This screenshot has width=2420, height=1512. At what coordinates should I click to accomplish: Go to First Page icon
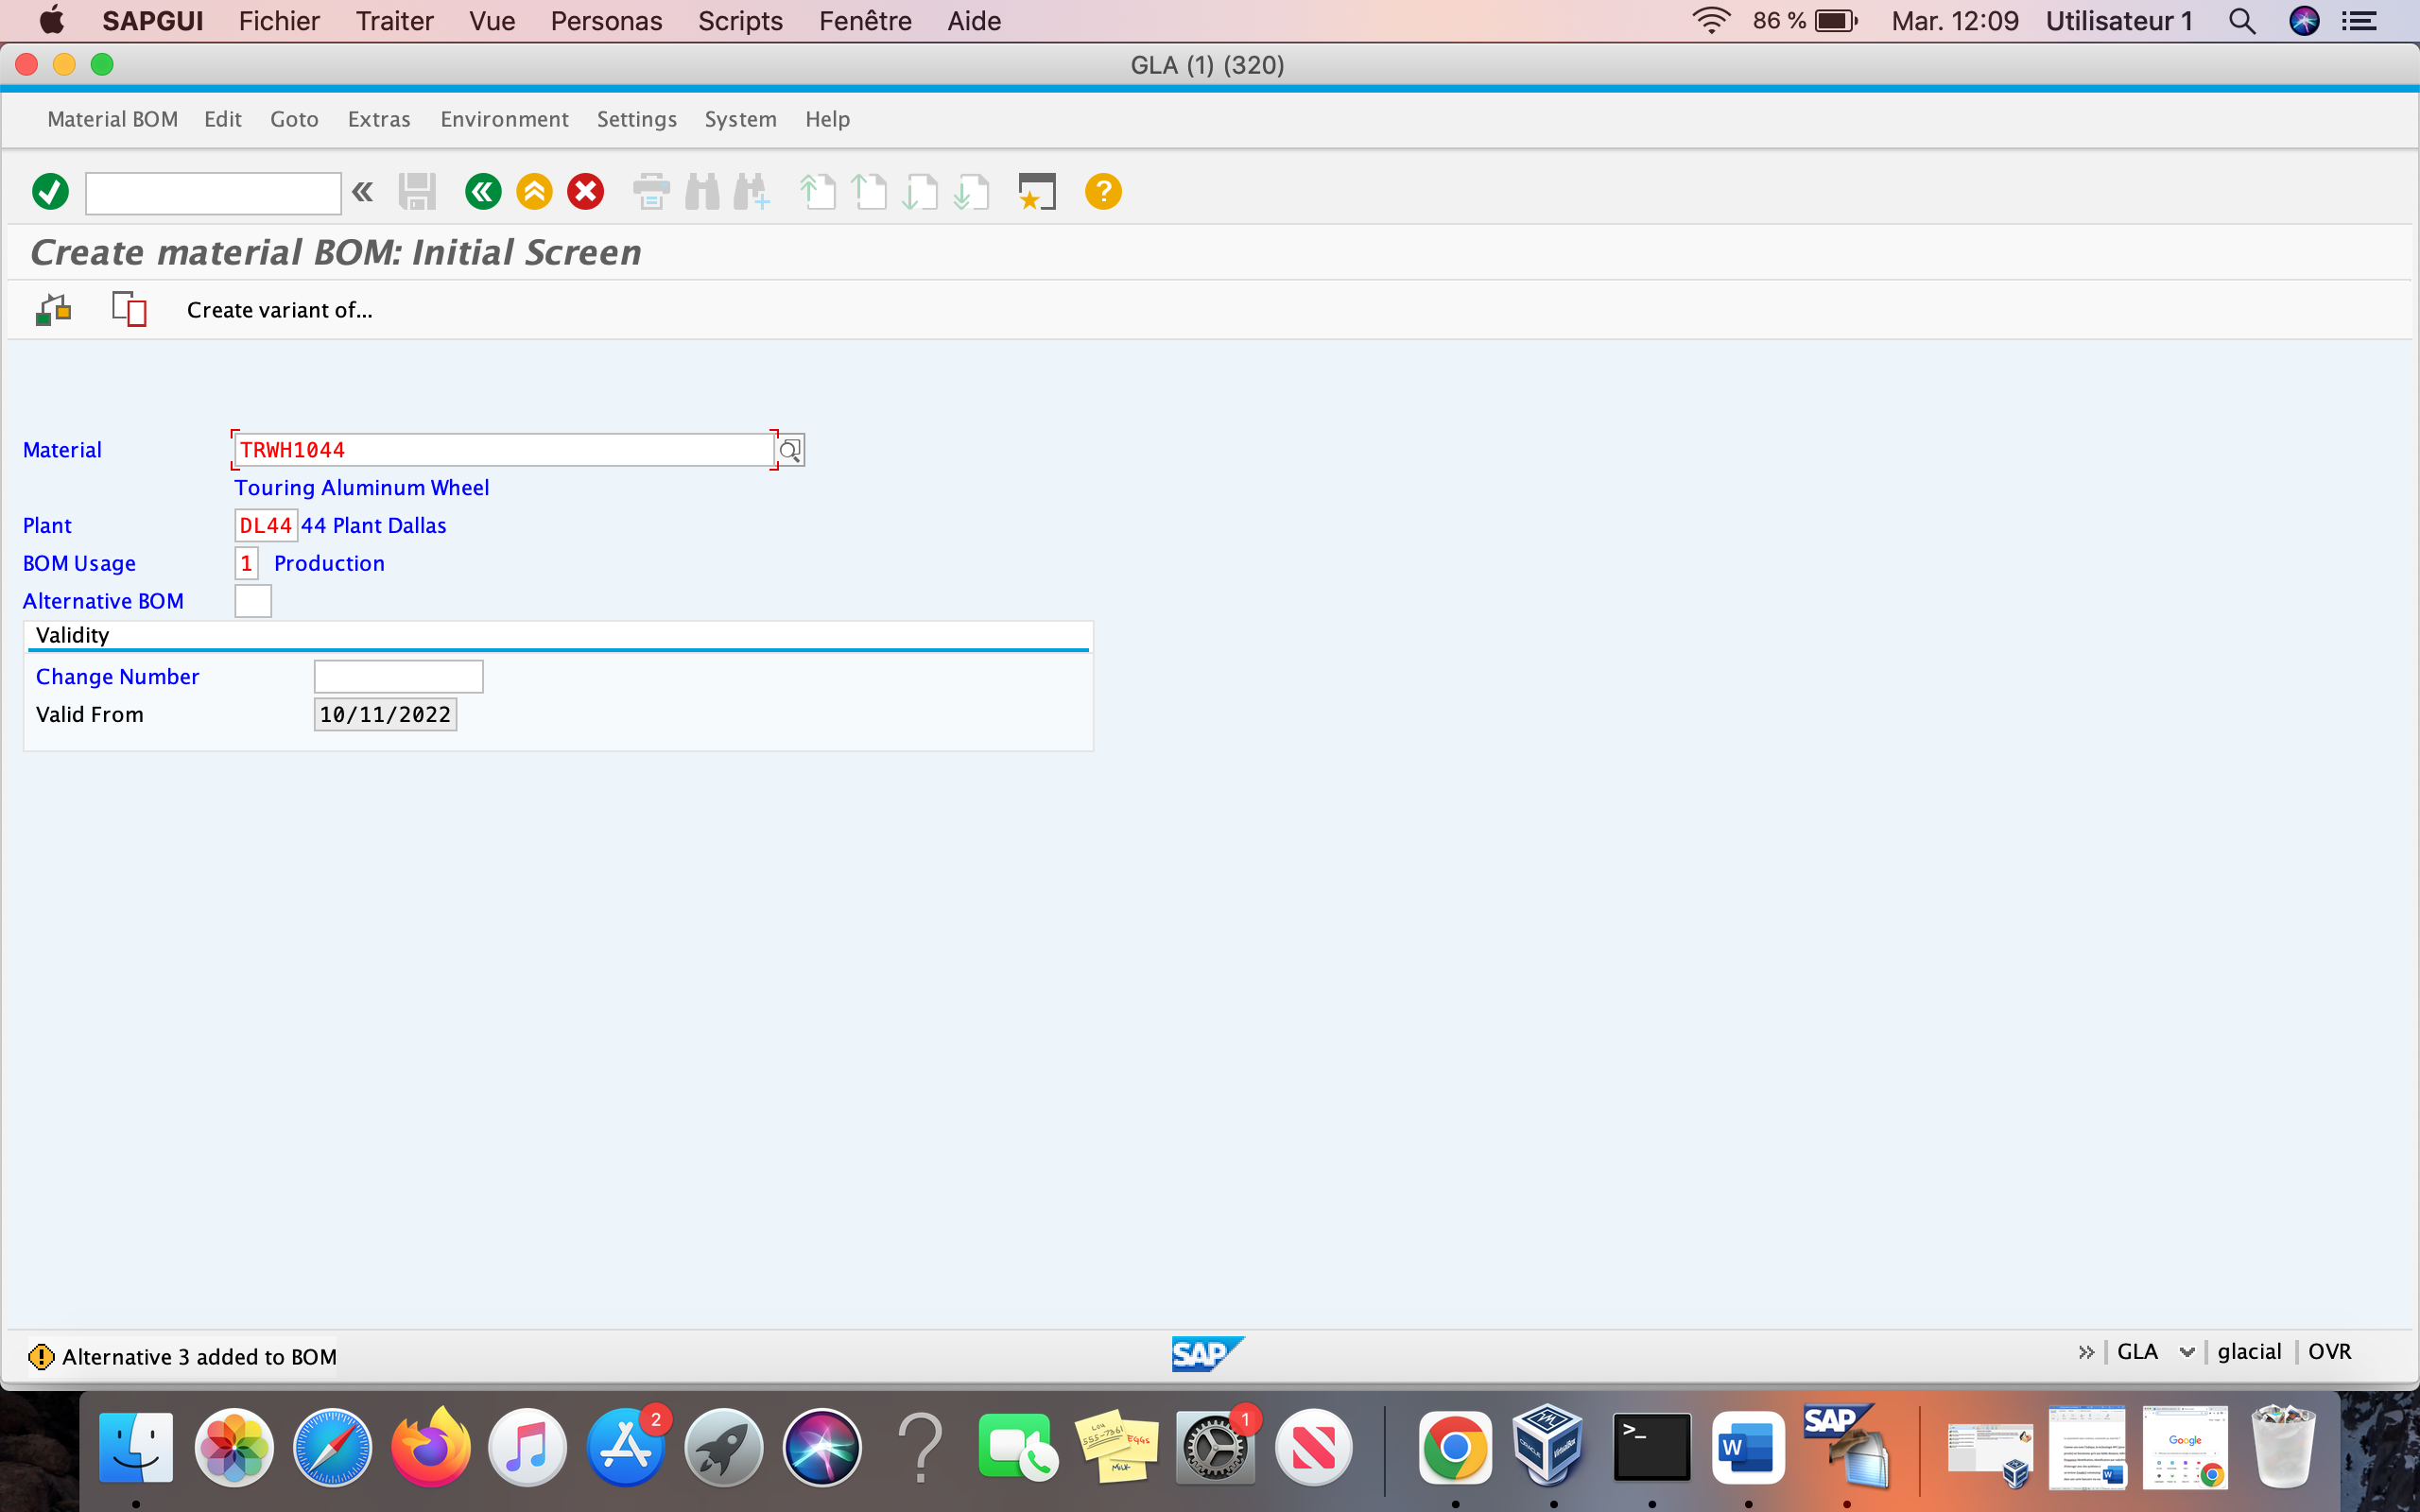[818, 191]
